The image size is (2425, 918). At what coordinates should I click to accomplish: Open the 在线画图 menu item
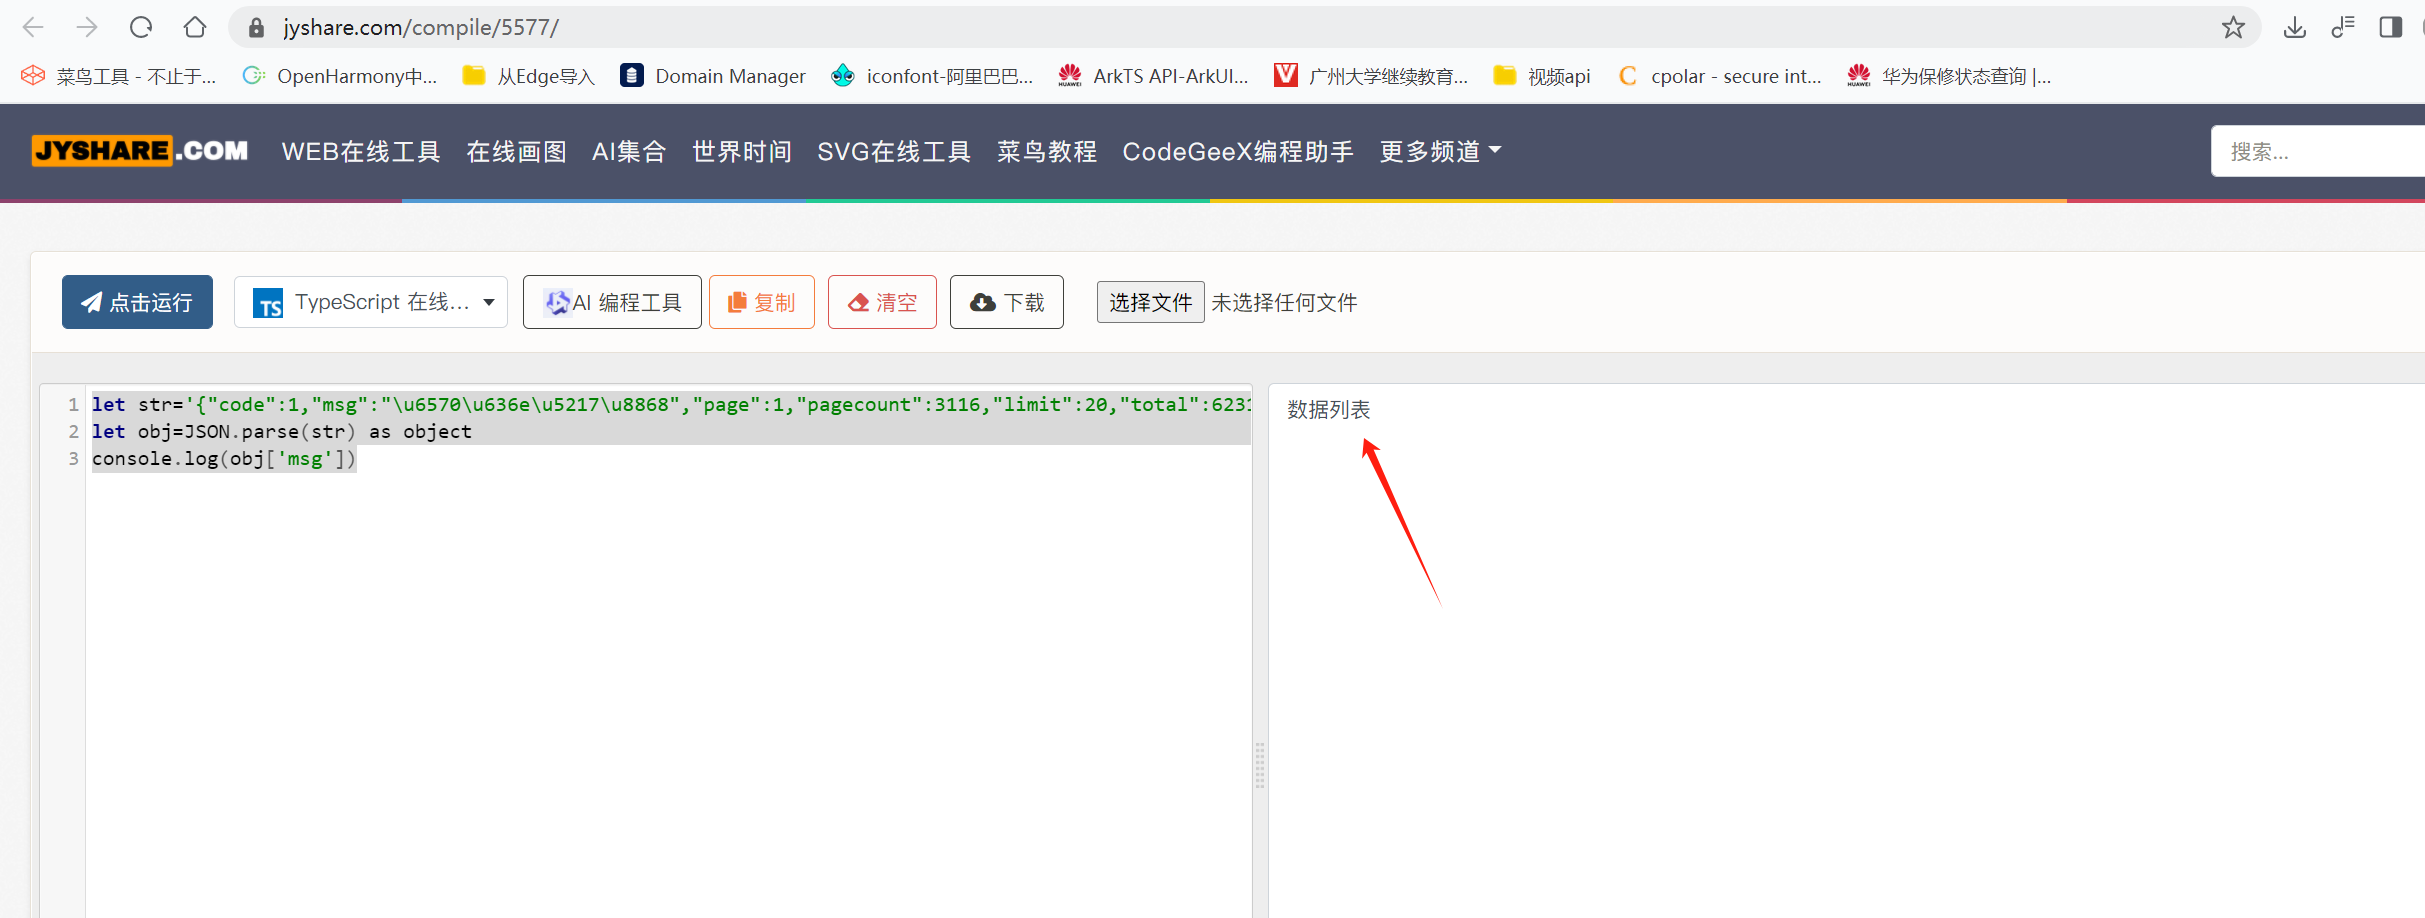pos(516,151)
